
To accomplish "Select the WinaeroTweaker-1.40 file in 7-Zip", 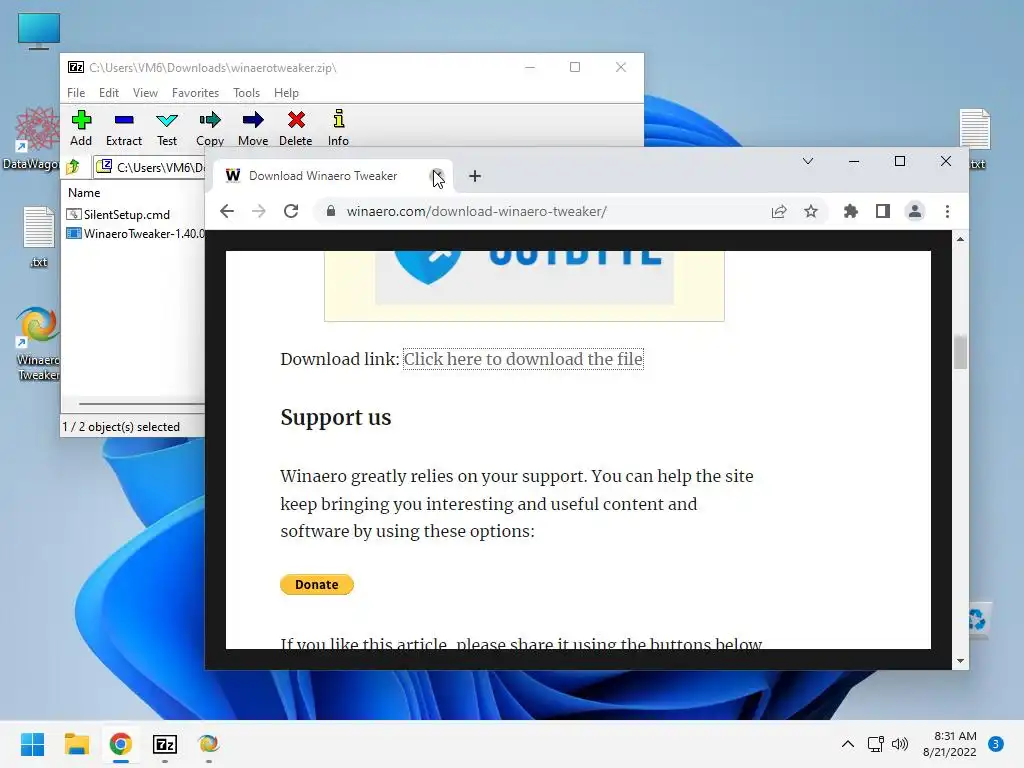I will (136, 233).
